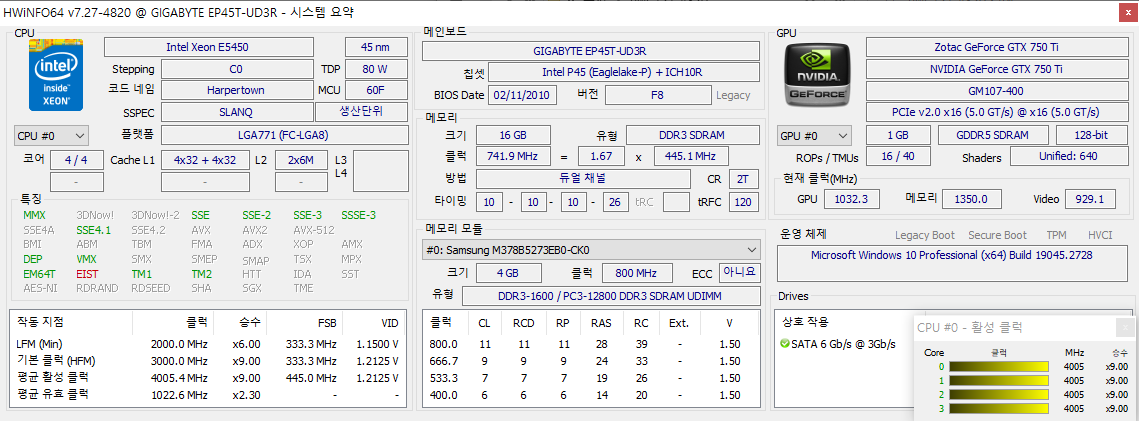Click the ECC 아니요 field
Image resolution: width=1139 pixels, height=421 pixels.
click(x=739, y=273)
